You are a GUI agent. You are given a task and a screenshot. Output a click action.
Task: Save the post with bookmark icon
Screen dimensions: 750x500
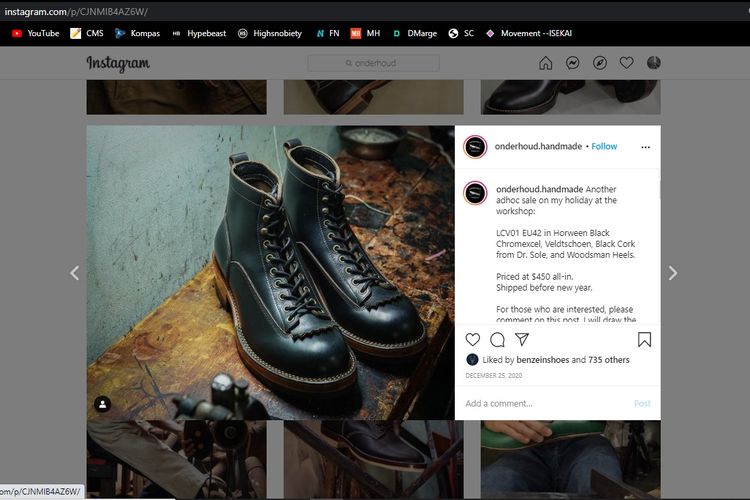point(644,340)
